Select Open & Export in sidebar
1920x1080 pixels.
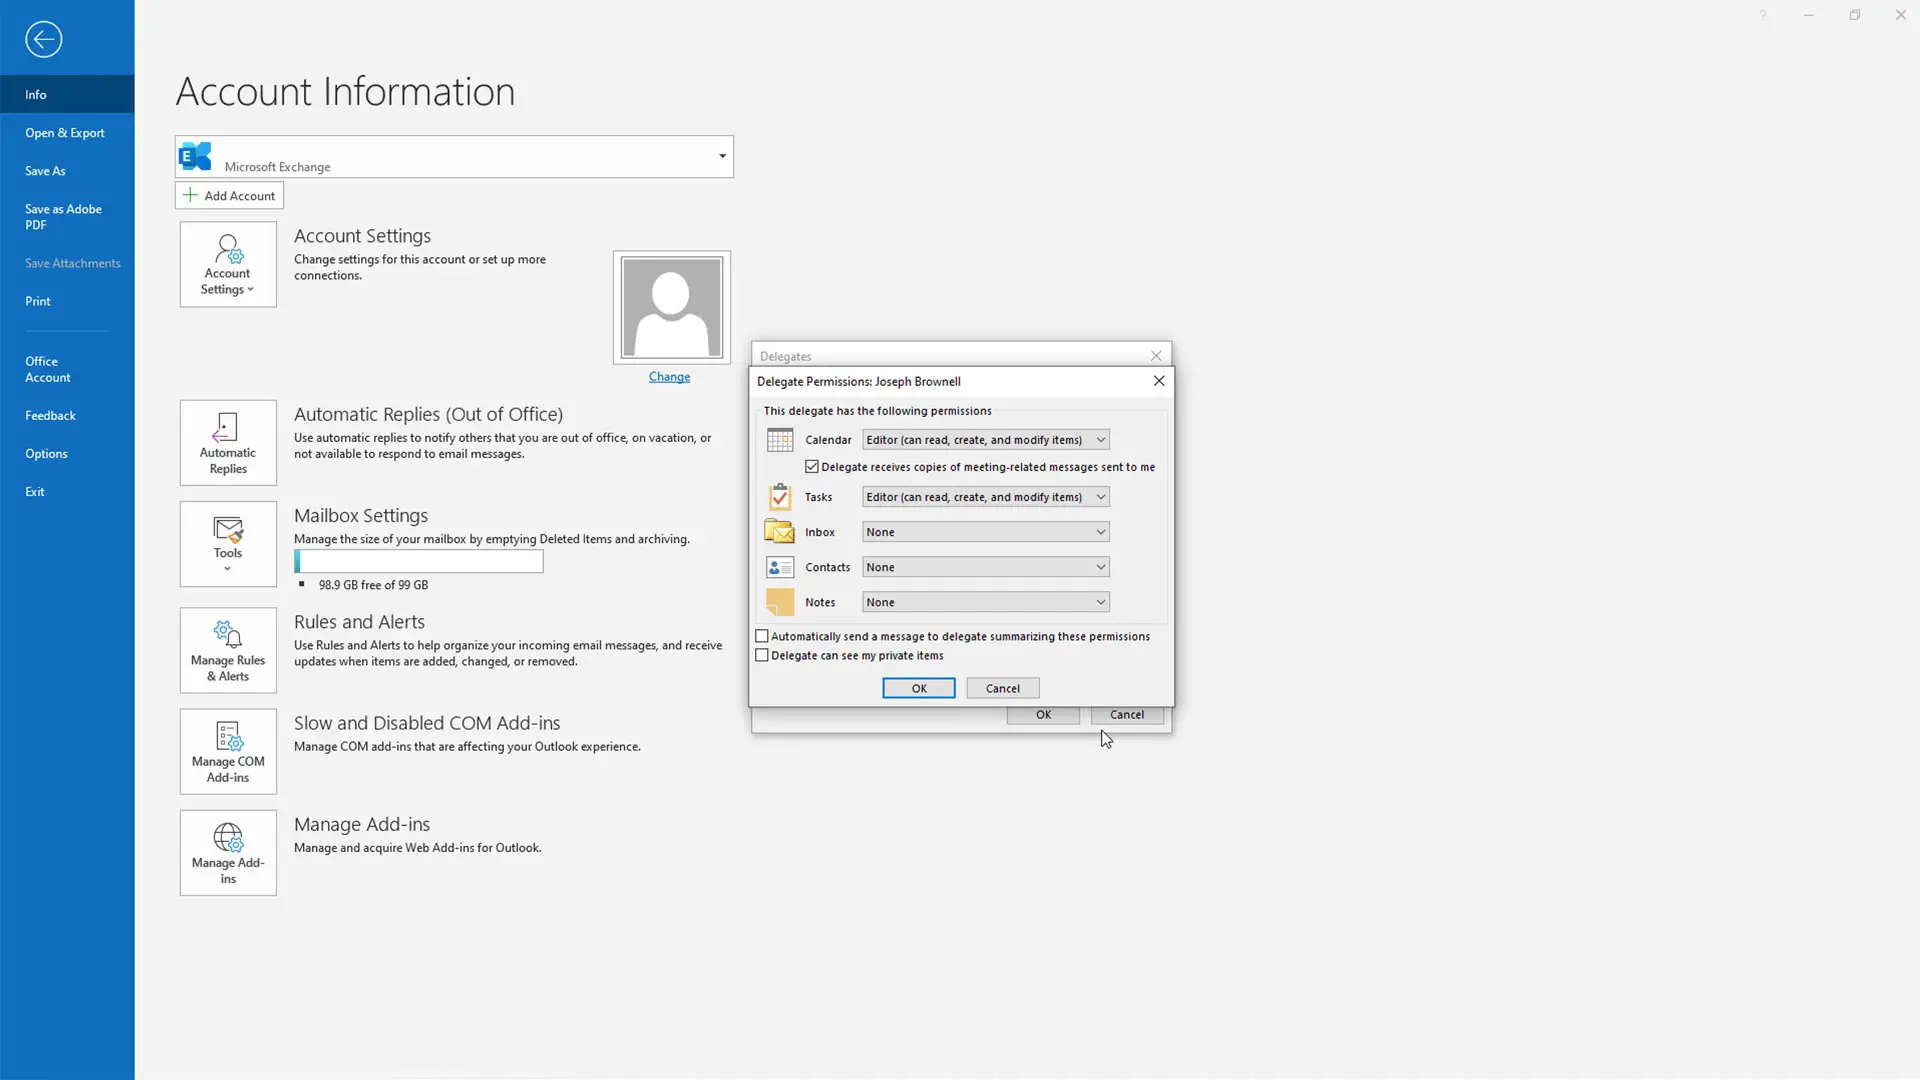[x=65, y=133]
